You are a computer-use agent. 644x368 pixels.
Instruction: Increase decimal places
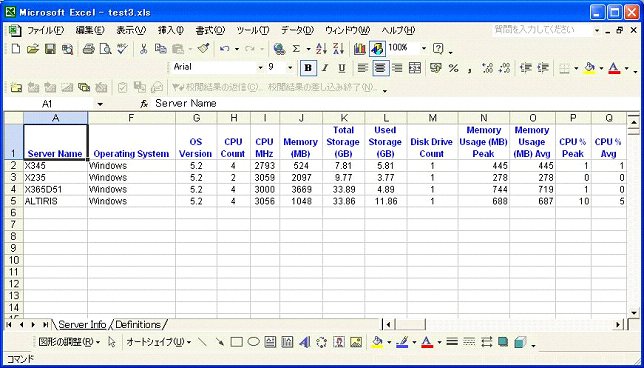(x=488, y=68)
